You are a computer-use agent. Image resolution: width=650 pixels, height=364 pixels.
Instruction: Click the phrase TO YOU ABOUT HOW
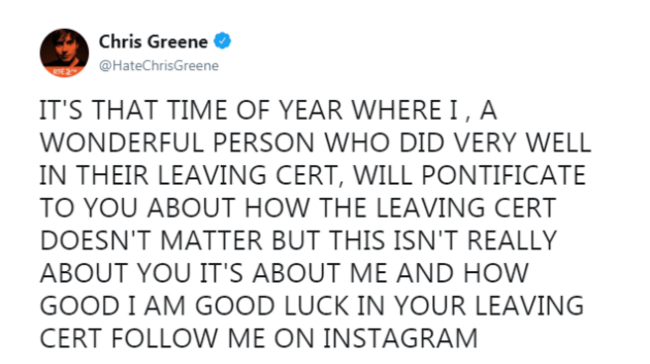pos(175,208)
